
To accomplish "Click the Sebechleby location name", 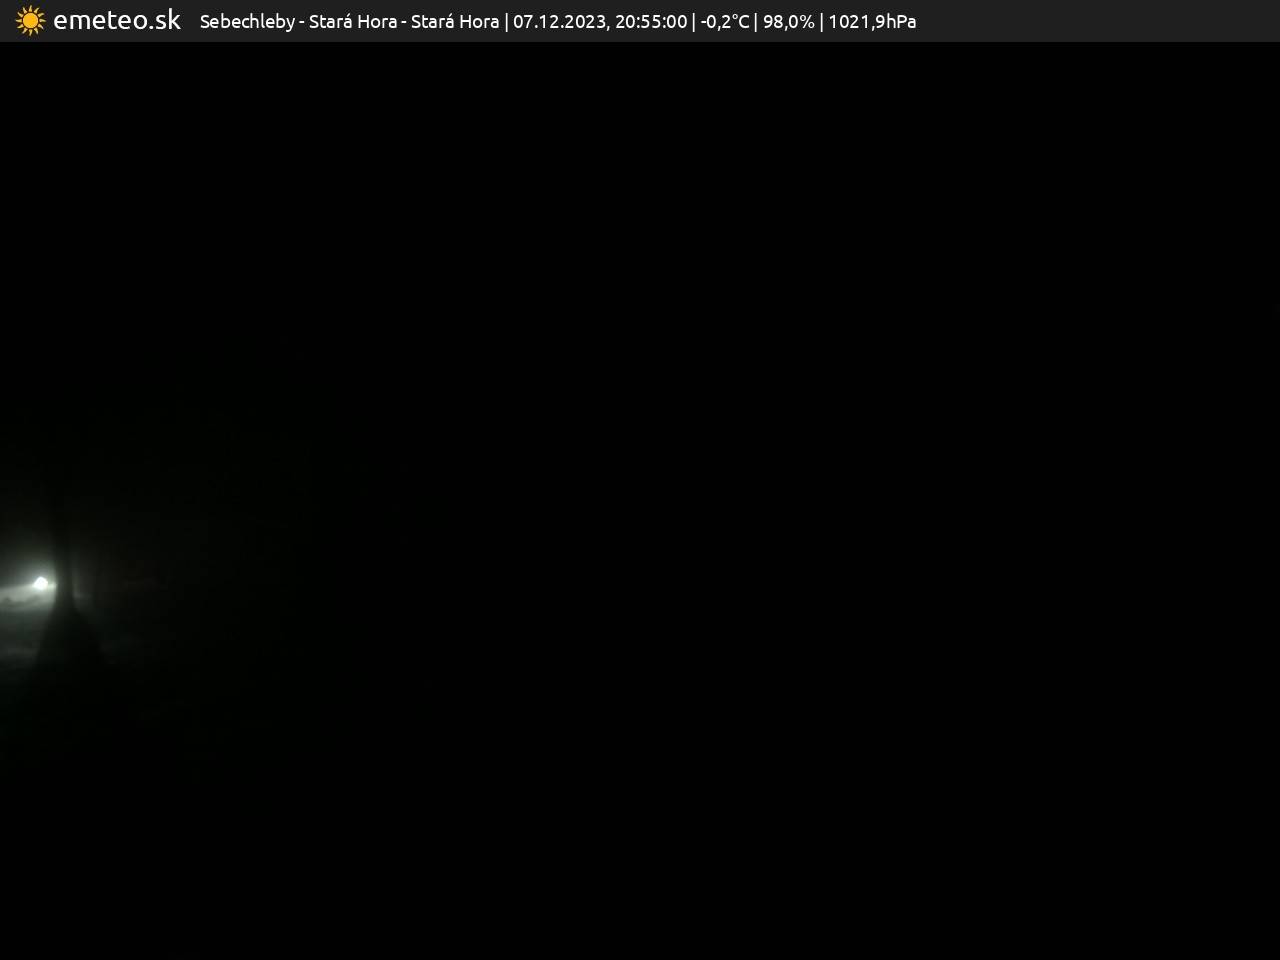I will (x=247, y=22).
